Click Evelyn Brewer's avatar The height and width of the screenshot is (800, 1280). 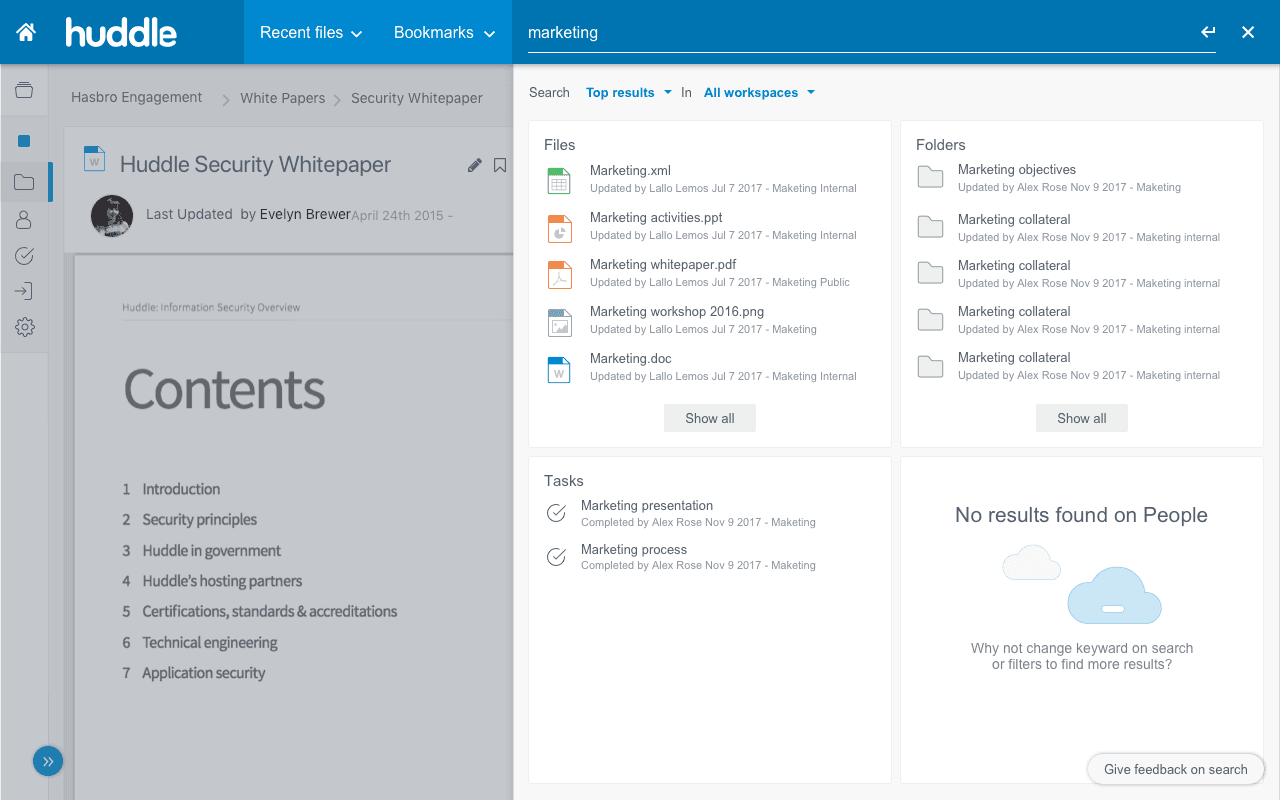coord(112,215)
